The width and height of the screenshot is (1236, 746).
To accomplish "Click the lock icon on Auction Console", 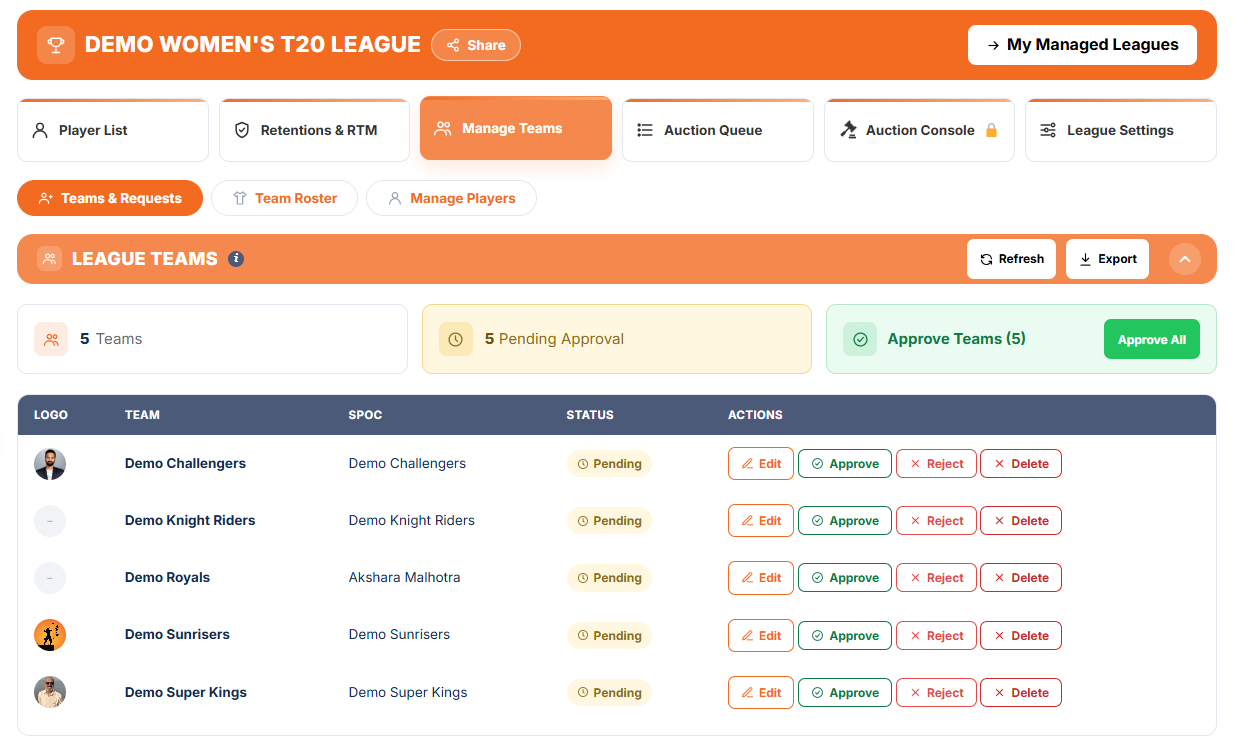I will [x=992, y=130].
